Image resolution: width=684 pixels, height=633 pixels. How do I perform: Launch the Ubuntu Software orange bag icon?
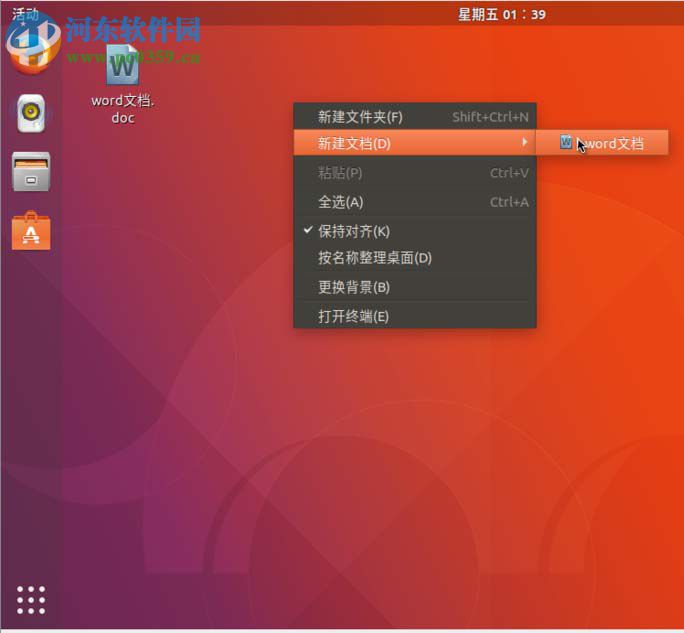31,231
